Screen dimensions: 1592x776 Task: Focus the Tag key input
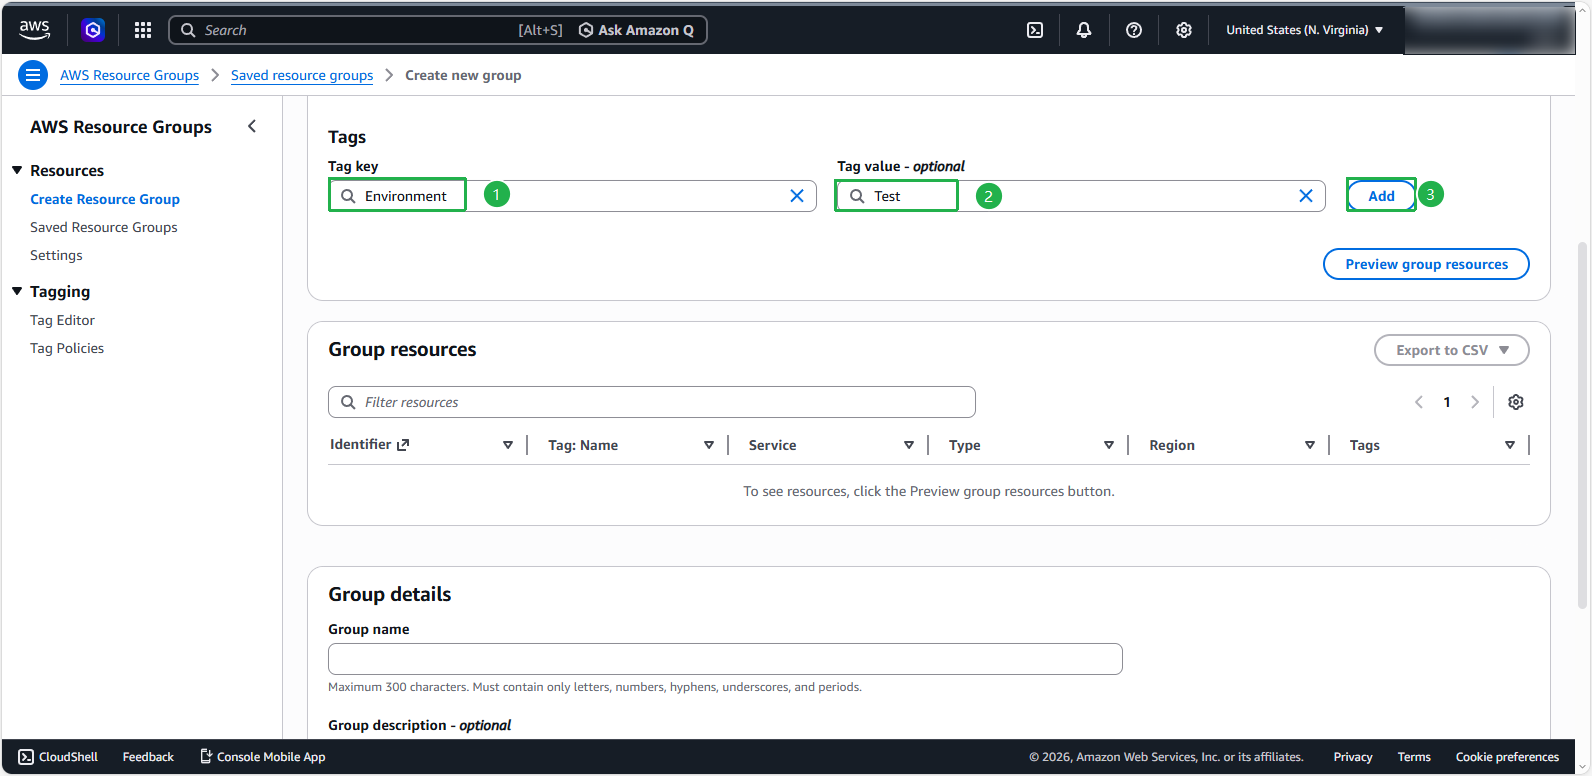(x=572, y=196)
